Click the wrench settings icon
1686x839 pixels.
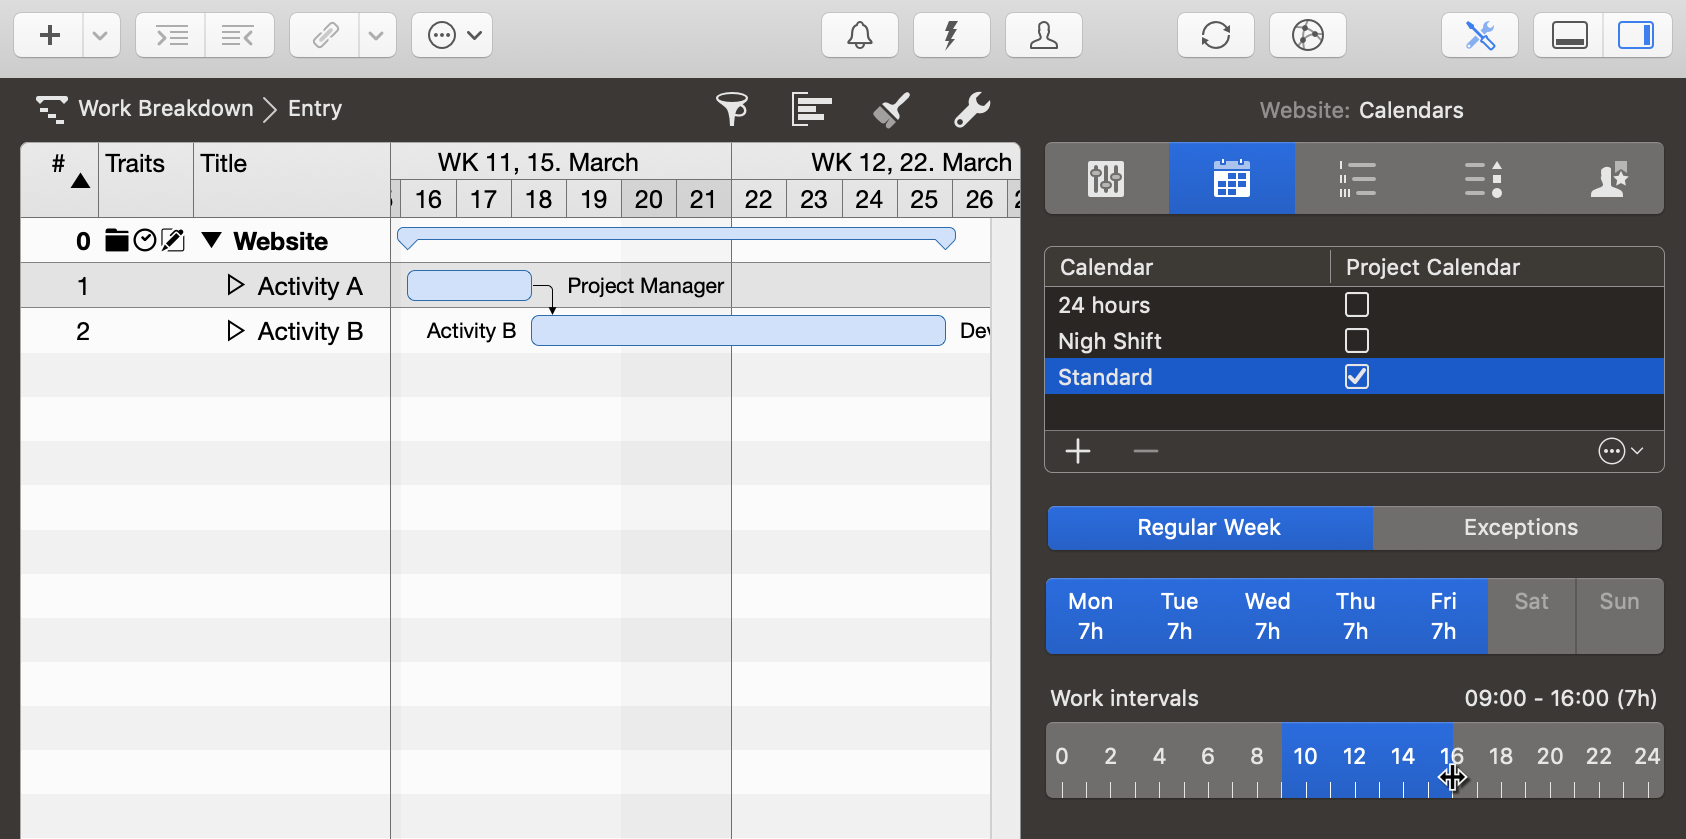tap(971, 109)
